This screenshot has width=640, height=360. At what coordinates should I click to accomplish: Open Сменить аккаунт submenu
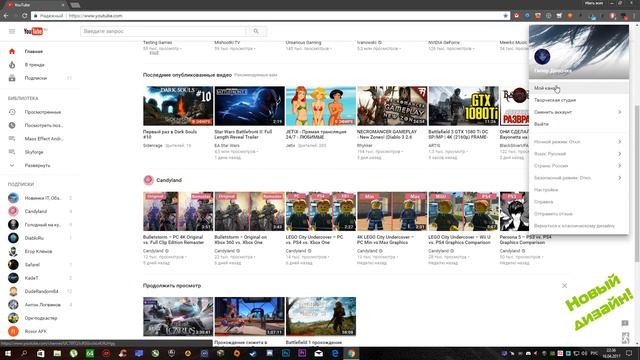coord(579,112)
